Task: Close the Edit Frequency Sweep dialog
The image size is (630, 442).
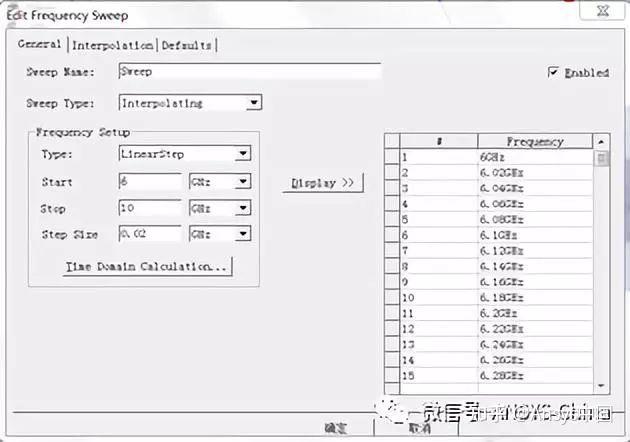Action: tap(602, 10)
